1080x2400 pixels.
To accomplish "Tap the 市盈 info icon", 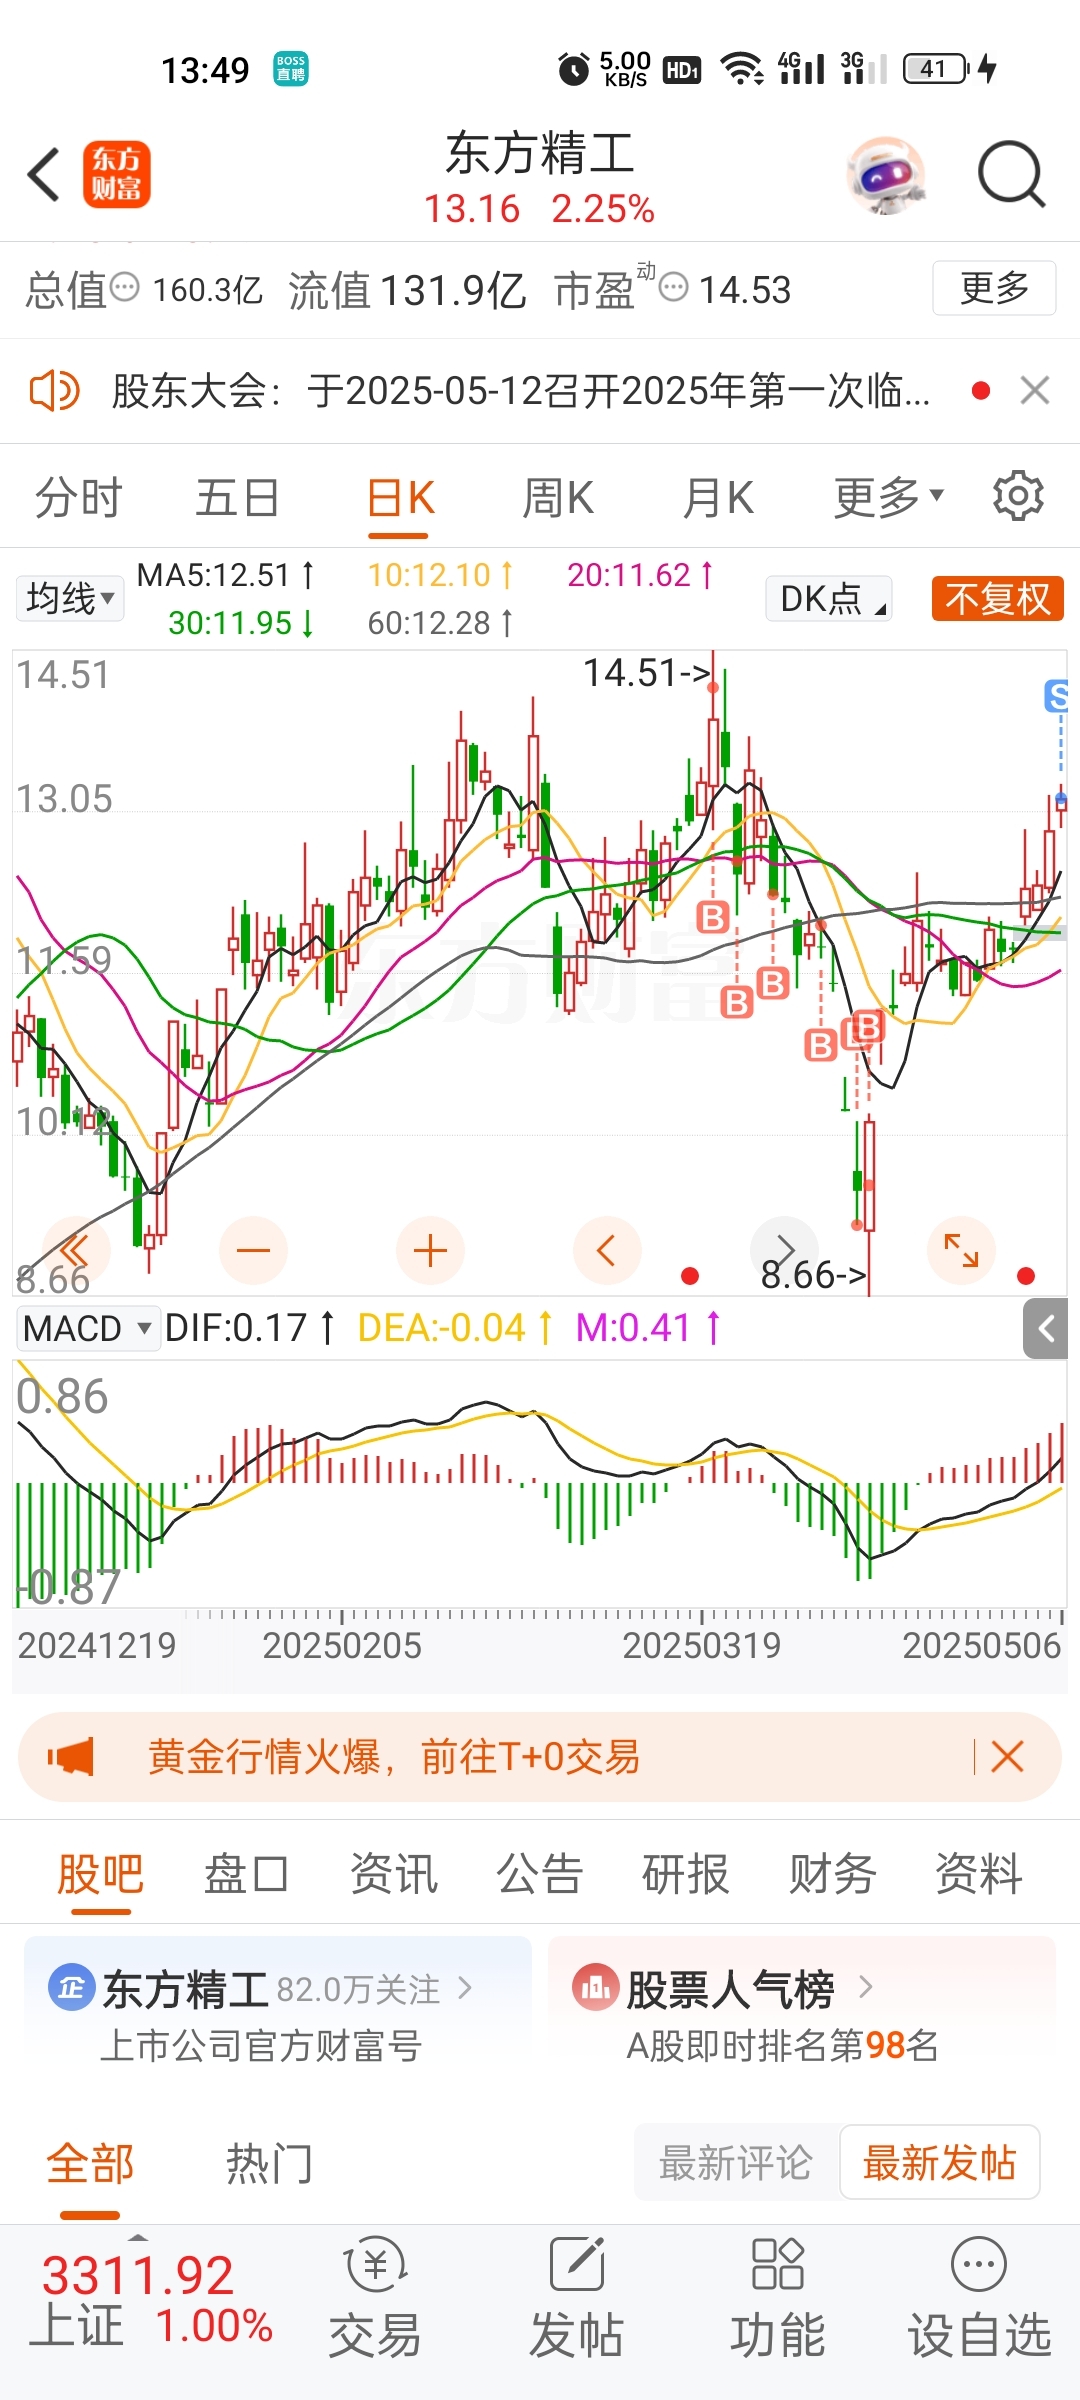I will pos(674,288).
